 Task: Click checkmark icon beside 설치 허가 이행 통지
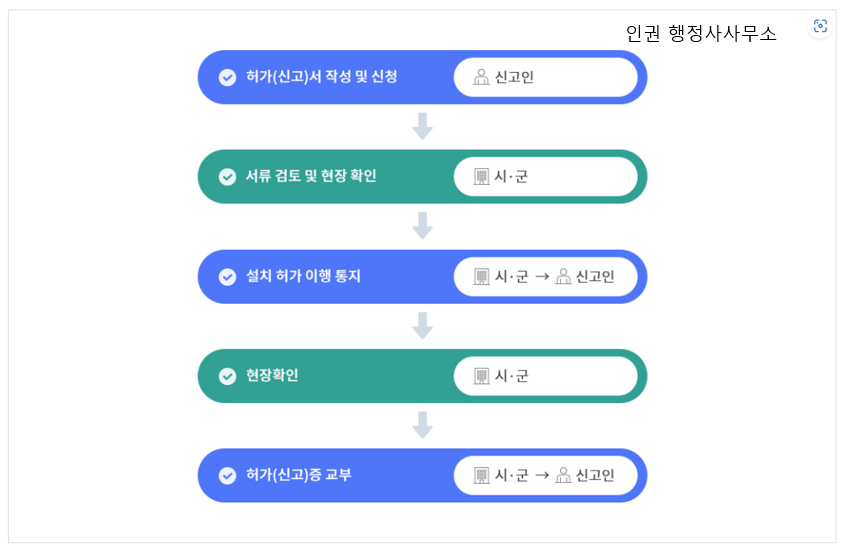[x=227, y=277]
